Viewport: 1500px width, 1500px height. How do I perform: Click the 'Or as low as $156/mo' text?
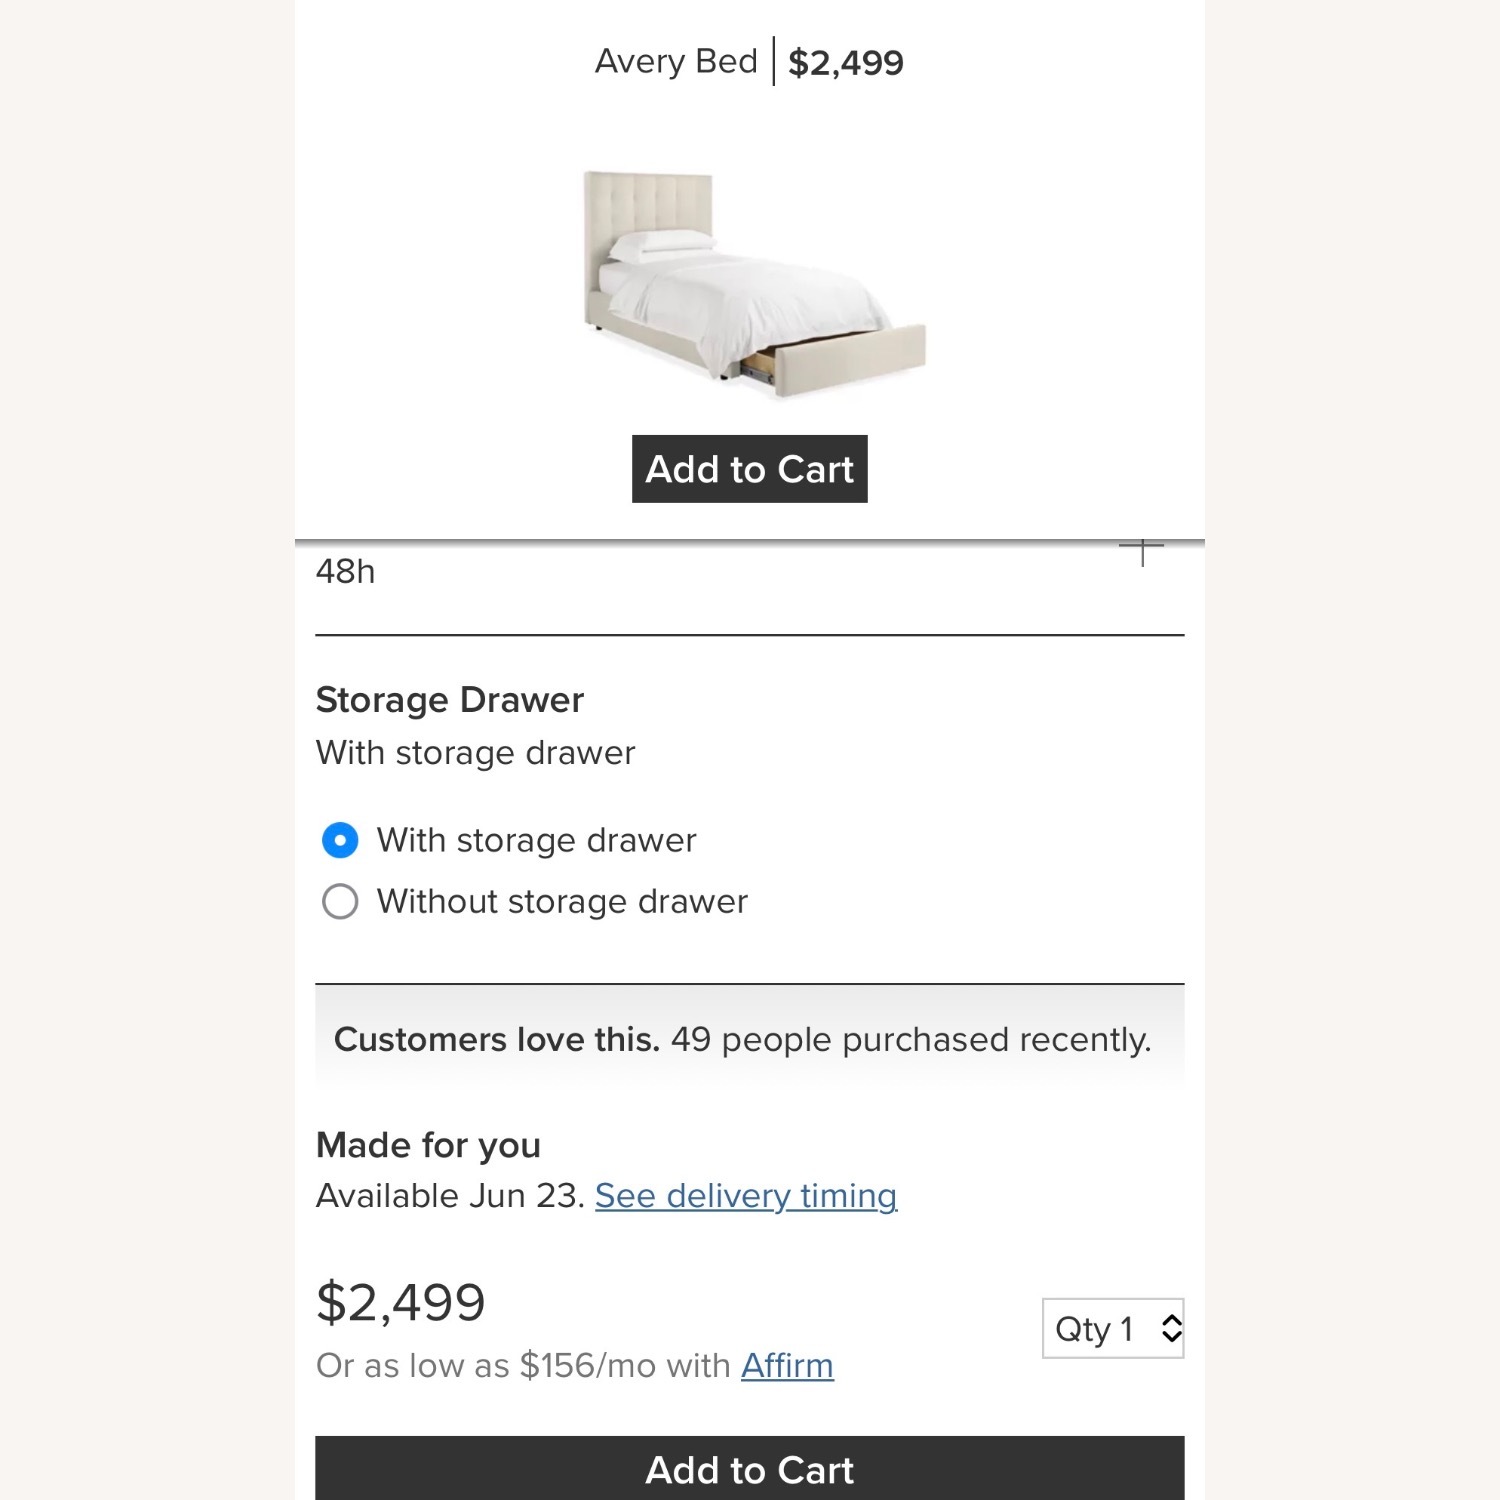click(522, 1366)
